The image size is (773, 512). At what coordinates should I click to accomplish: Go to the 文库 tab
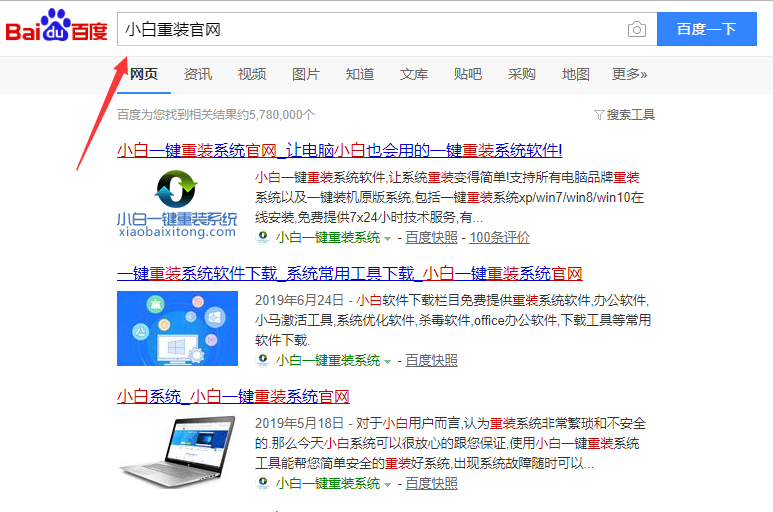coord(414,74)
